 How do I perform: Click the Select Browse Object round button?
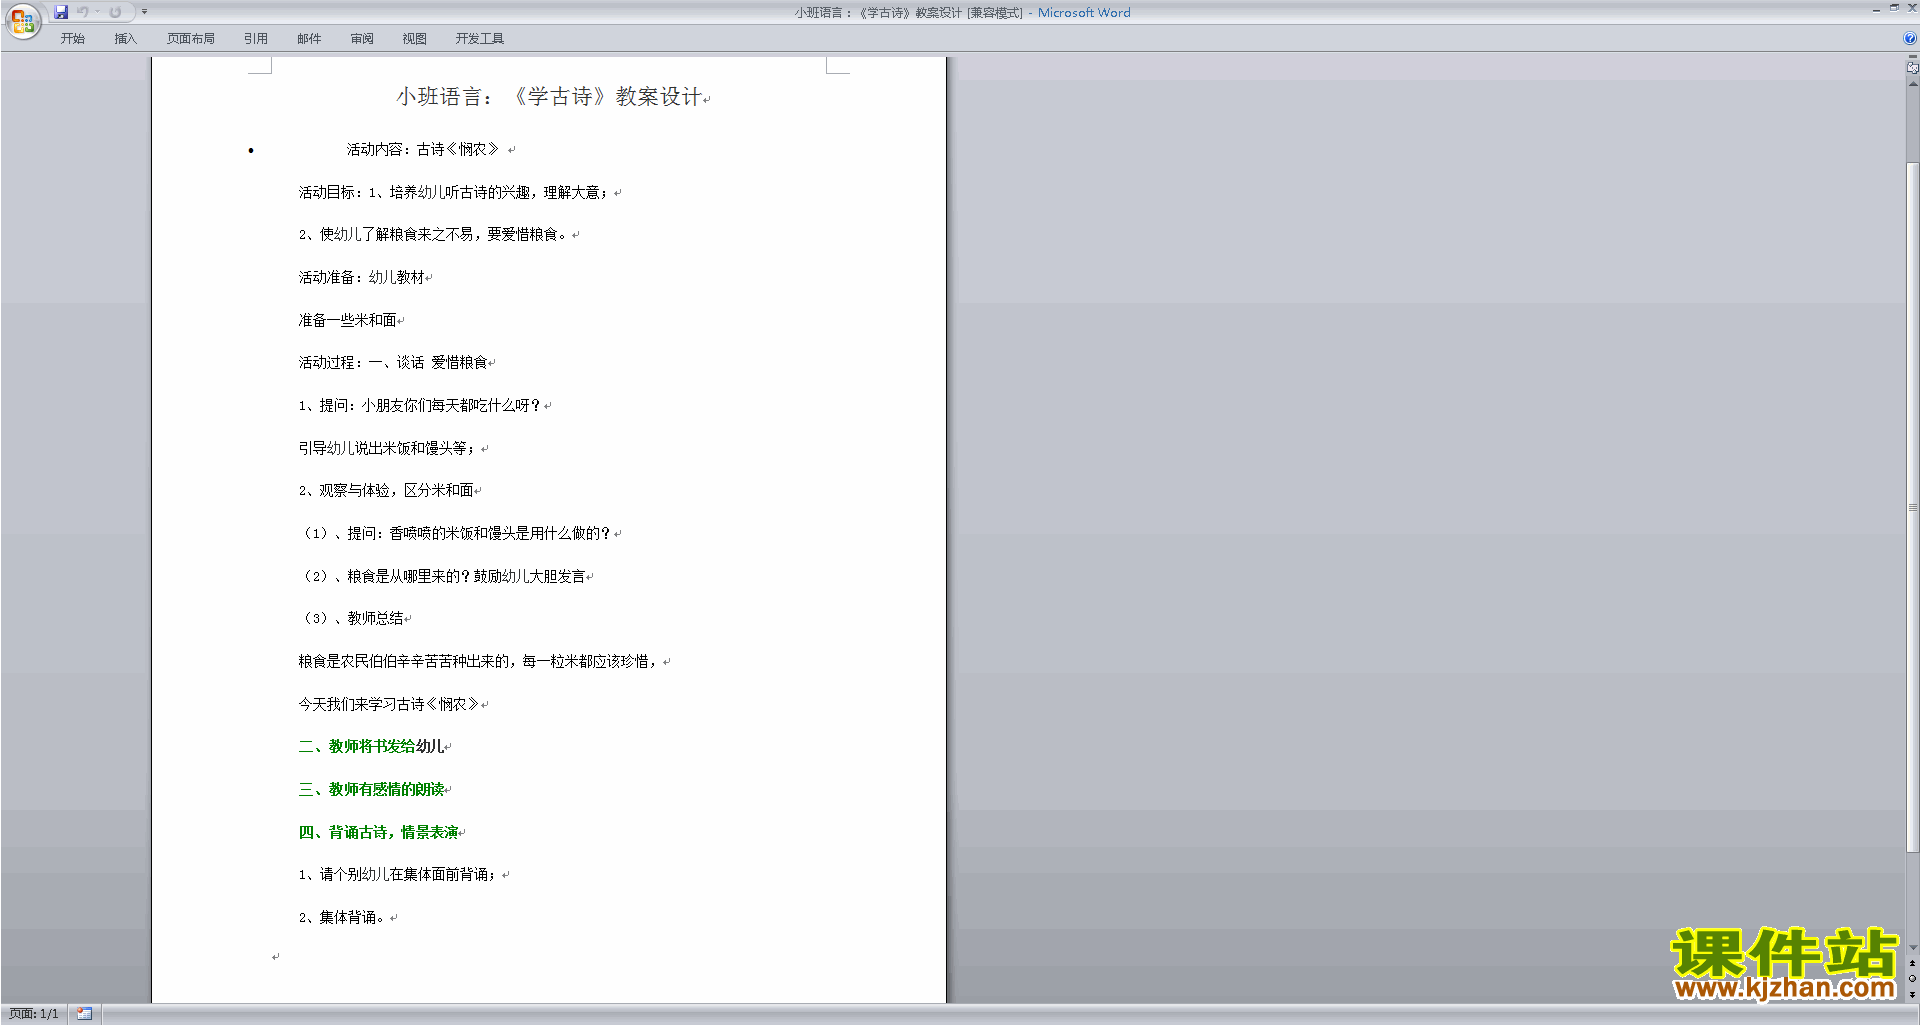(1913, 979)
